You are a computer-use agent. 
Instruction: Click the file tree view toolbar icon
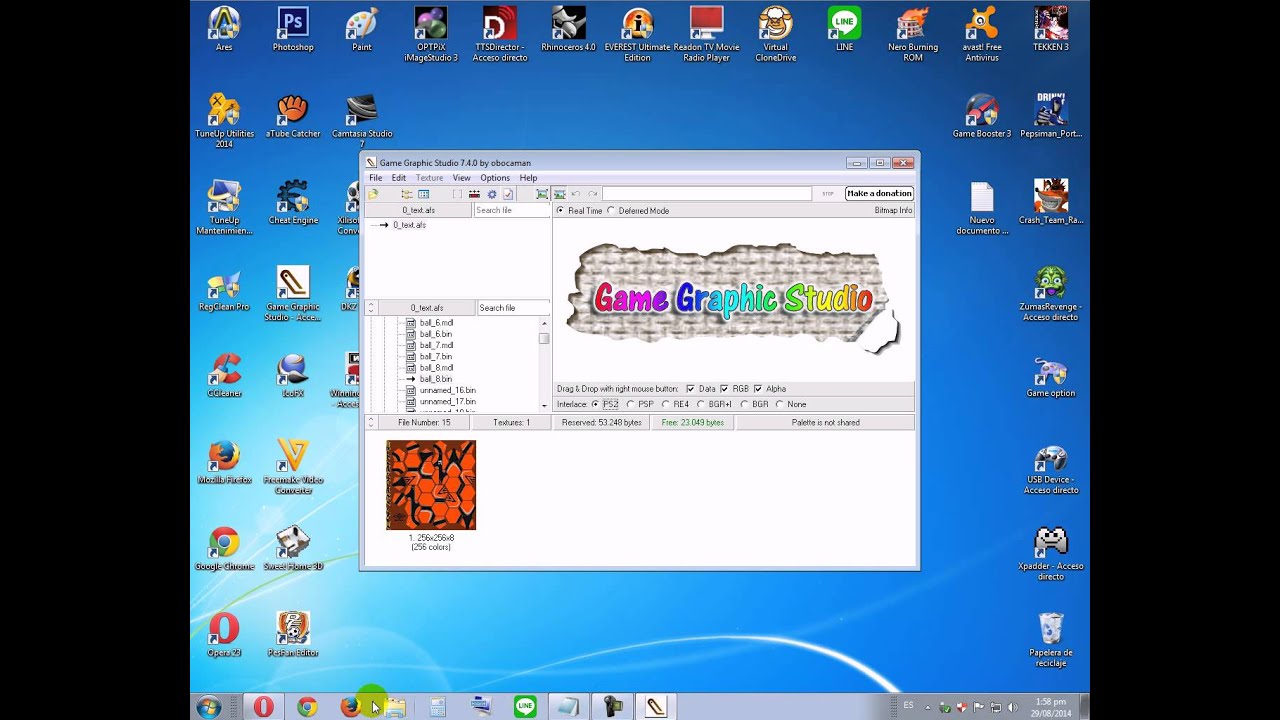406,194
